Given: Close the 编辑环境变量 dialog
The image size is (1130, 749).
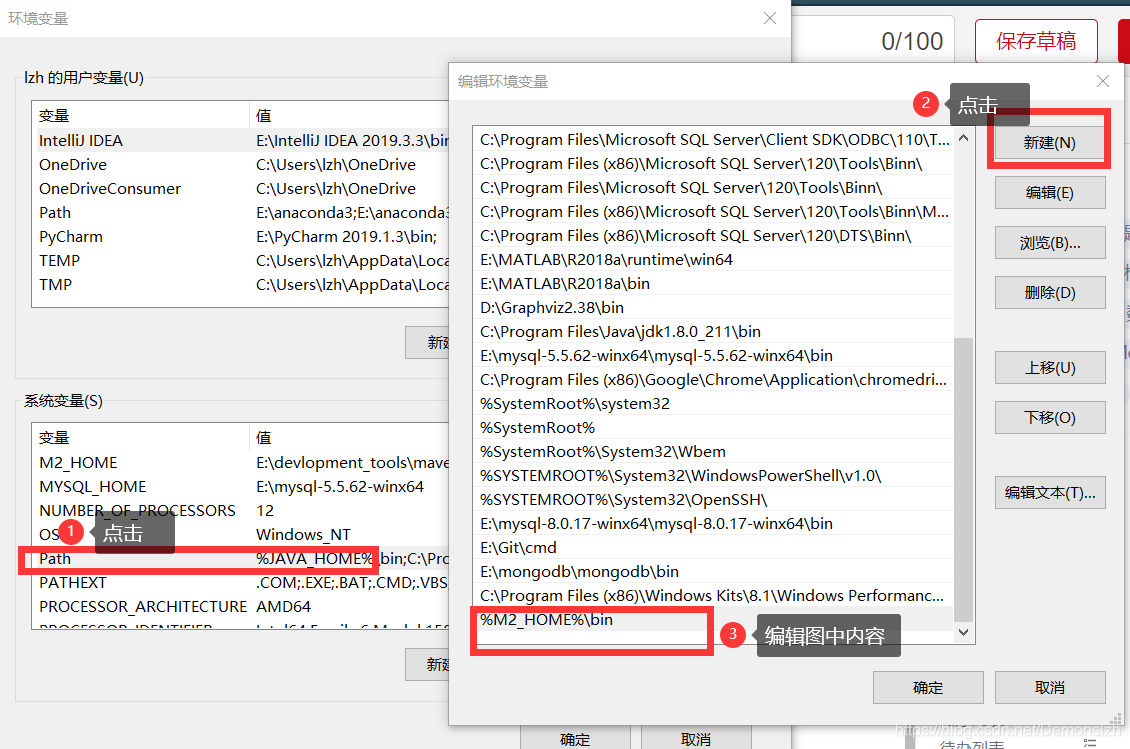Looking at the screenshot, I should click(1103, 81).
